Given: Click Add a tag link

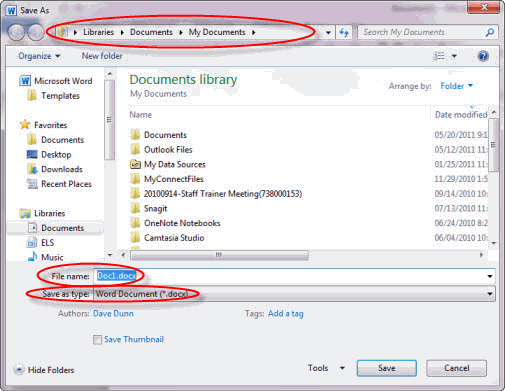Looking at the screenshot, I should coord(286,313).
